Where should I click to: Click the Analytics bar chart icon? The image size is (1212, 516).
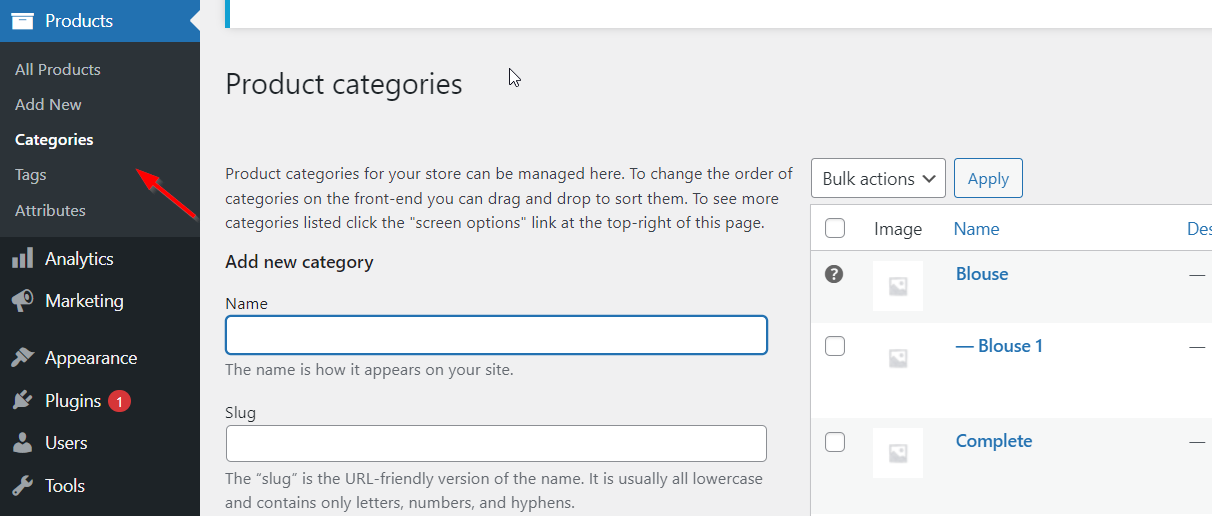pyautogui.click(x=22, y=259)
